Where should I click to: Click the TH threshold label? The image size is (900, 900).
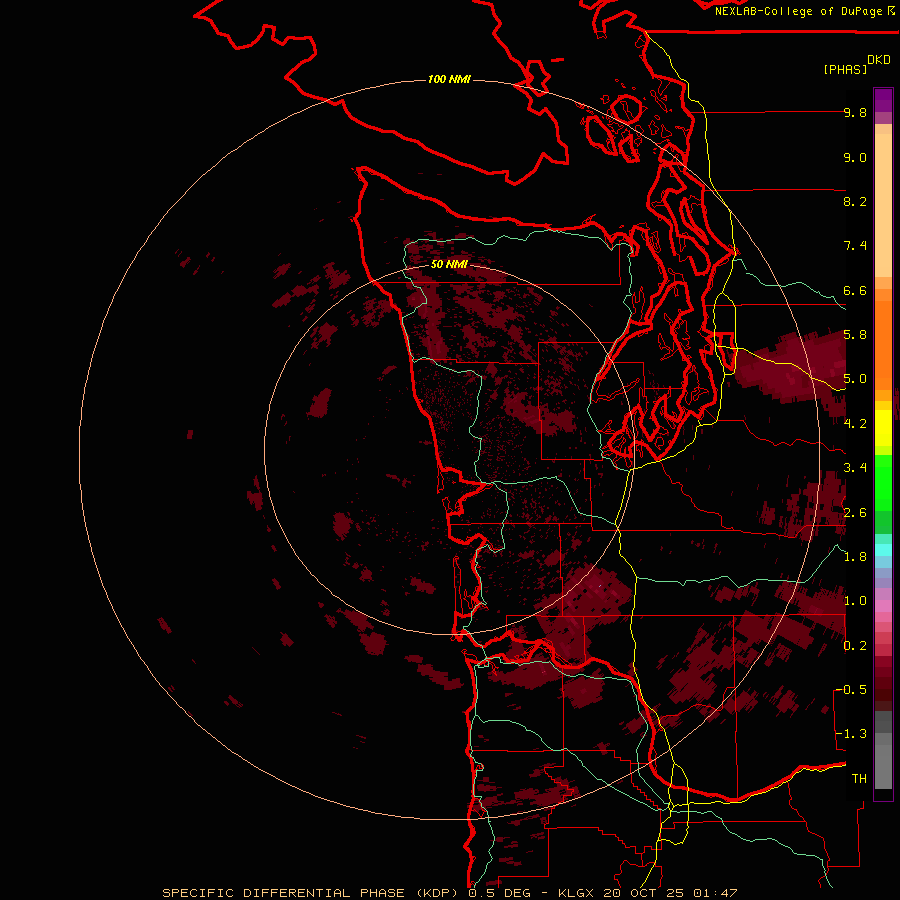click(859, 779)
